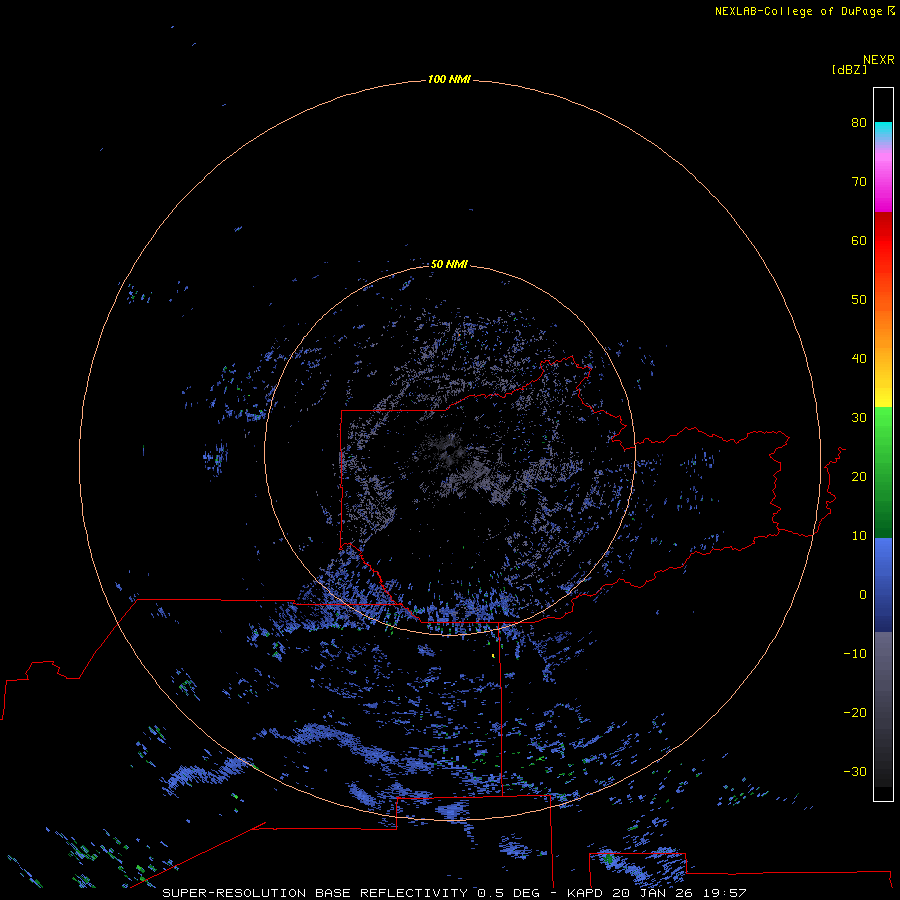Screen dimensions: 900x900
Task: Click the 10 dBZ scale value
Action: 859,536
